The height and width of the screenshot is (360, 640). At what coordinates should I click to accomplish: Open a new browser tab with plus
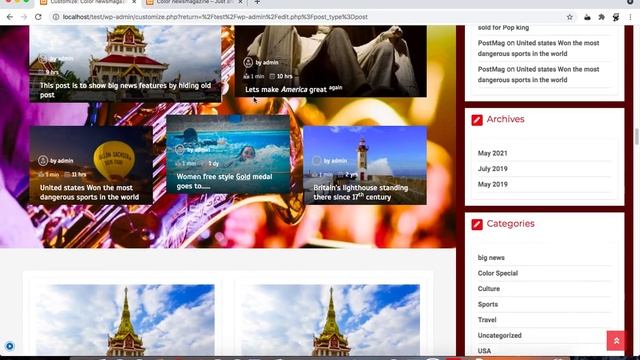[x=257, y=2]
